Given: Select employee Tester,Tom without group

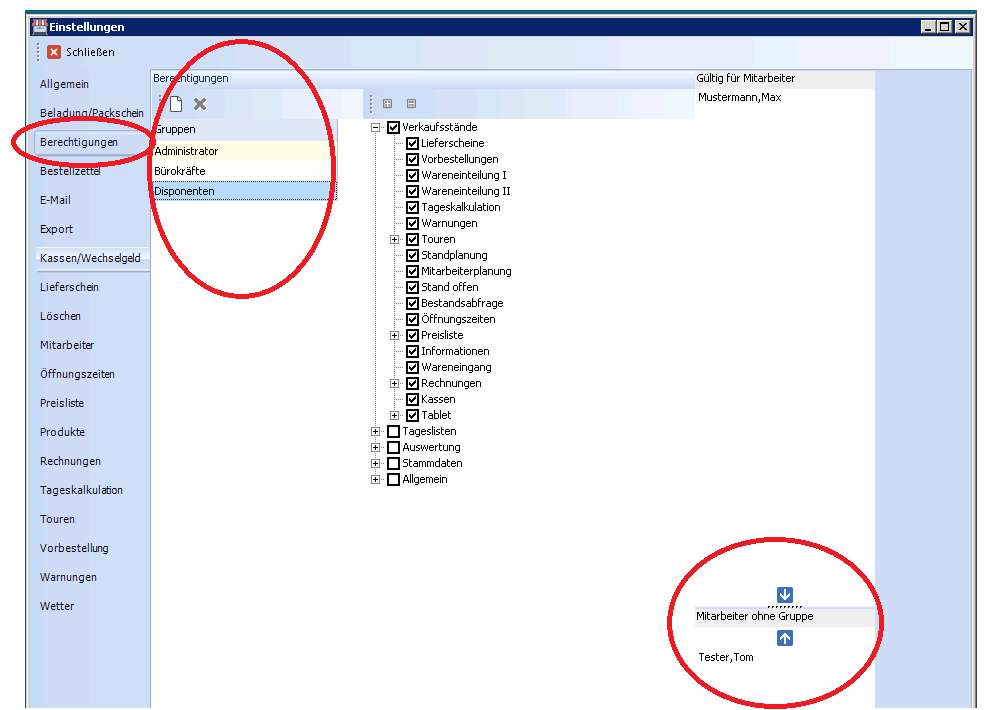Looking at the screenshot, I should 725,657.
